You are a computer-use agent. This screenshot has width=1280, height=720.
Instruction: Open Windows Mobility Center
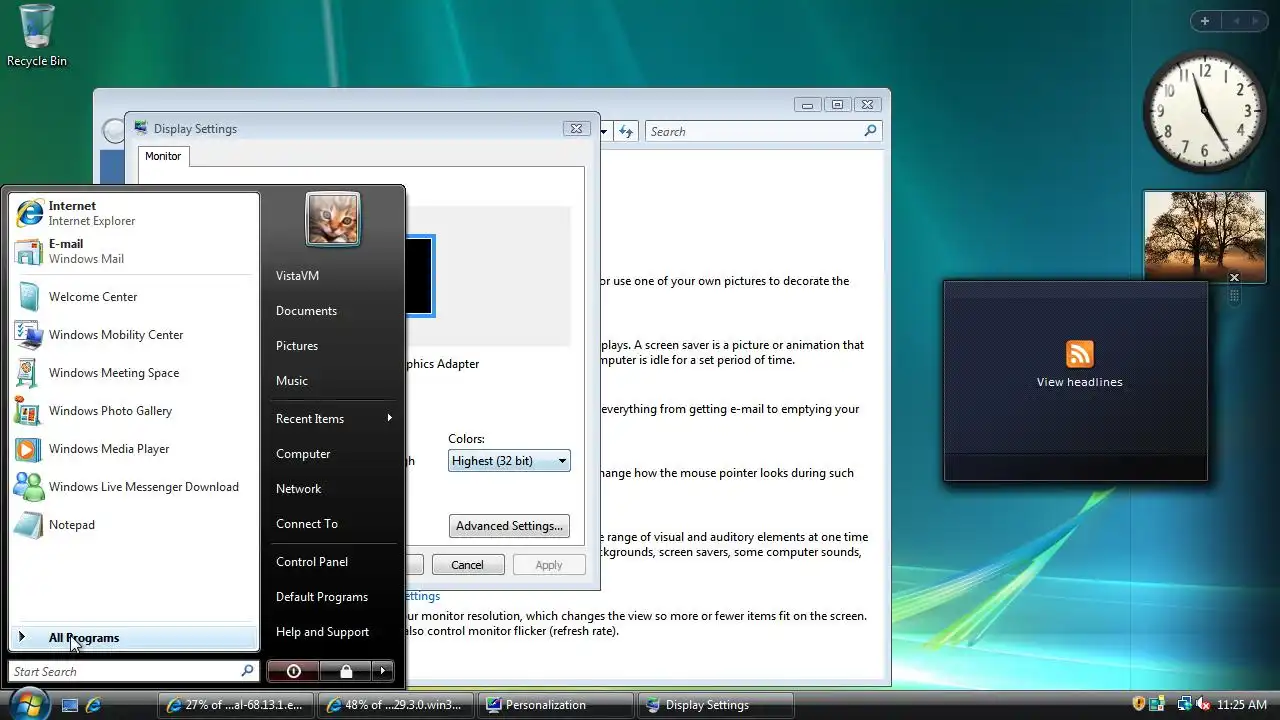(133, 335)
